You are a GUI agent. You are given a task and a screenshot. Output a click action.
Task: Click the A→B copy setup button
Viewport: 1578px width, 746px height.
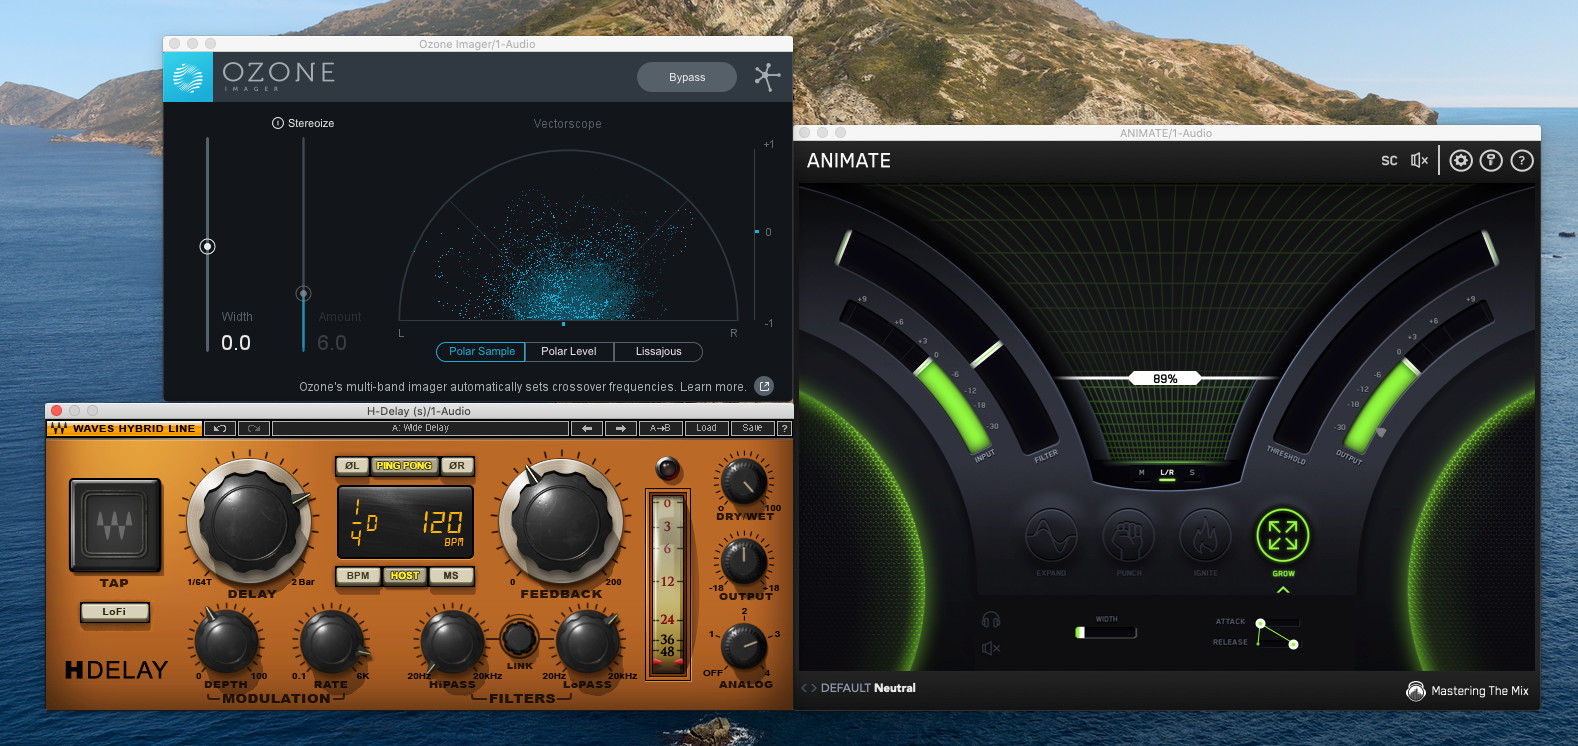tap(660, 428)
